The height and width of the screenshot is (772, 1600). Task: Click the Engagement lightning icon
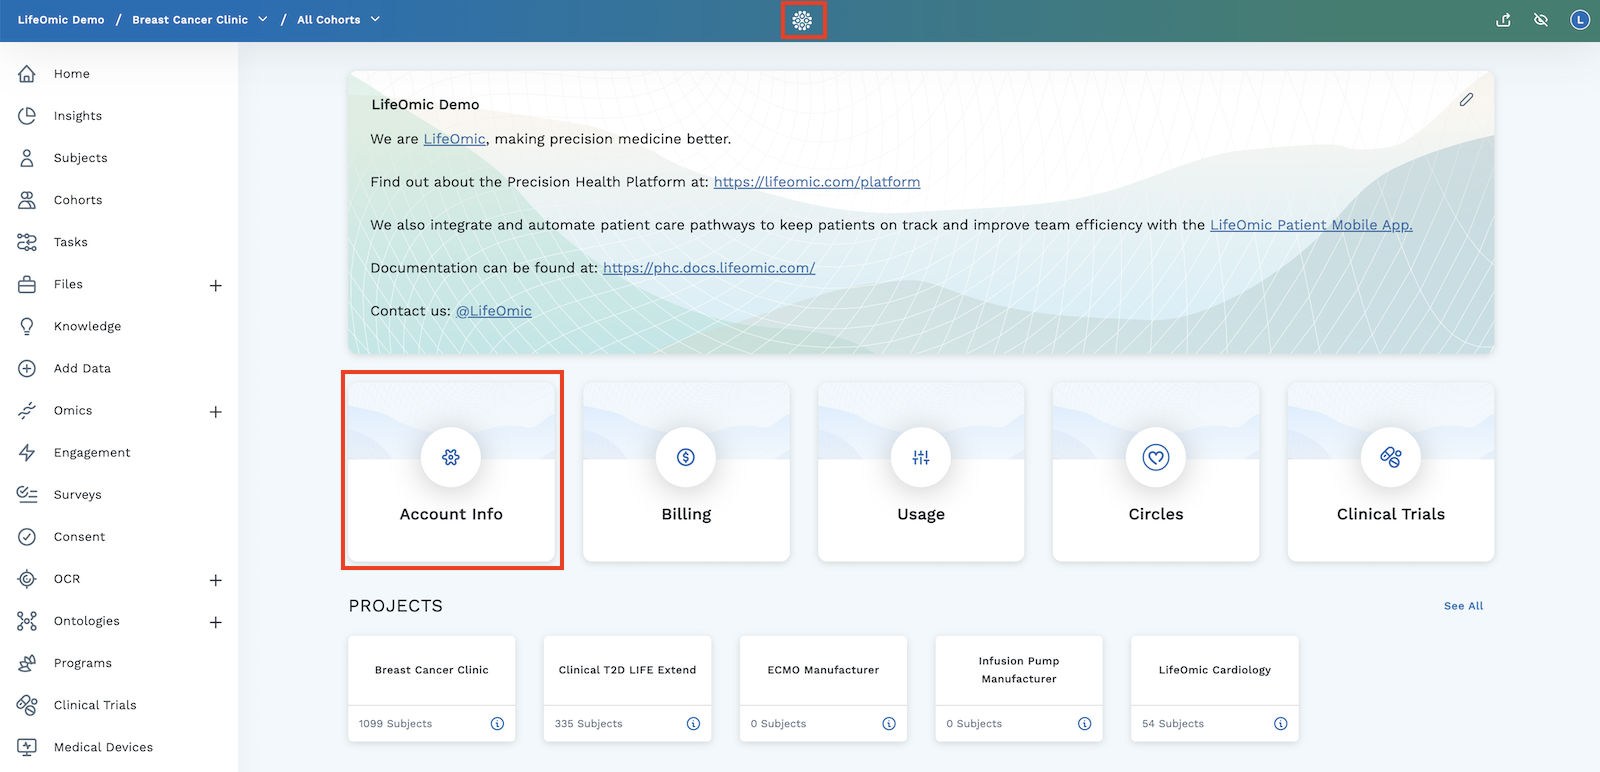click(27, 452)
